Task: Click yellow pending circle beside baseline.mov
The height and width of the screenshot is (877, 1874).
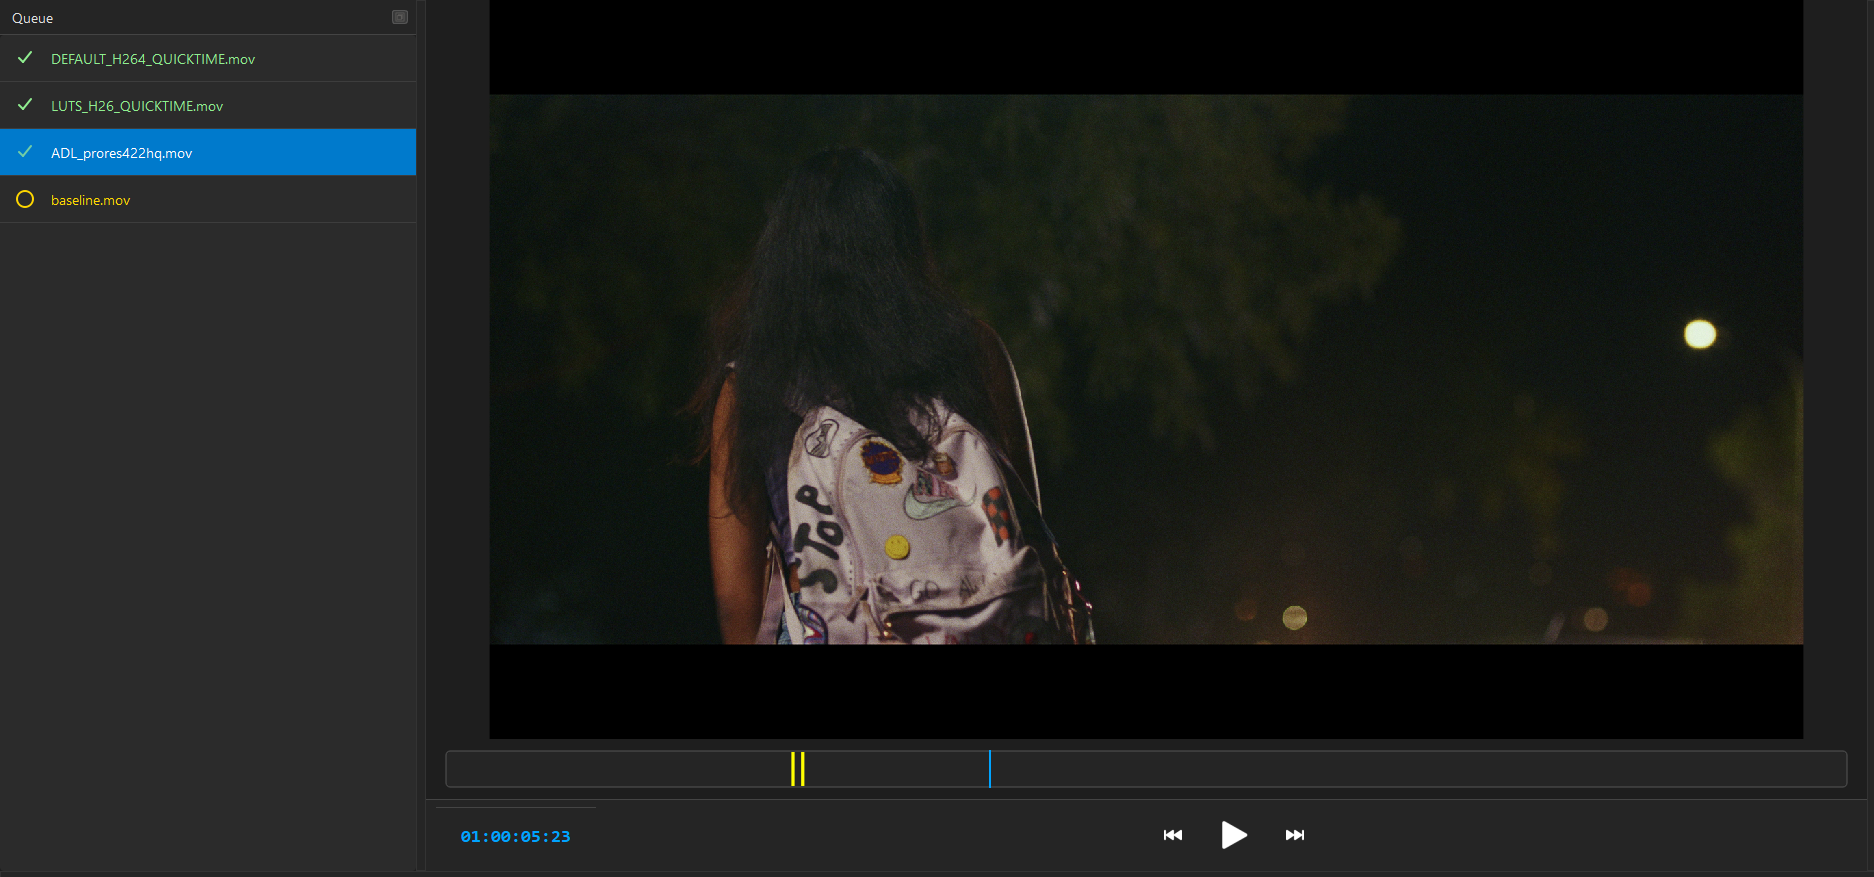Action: click(x=25, y=200)
